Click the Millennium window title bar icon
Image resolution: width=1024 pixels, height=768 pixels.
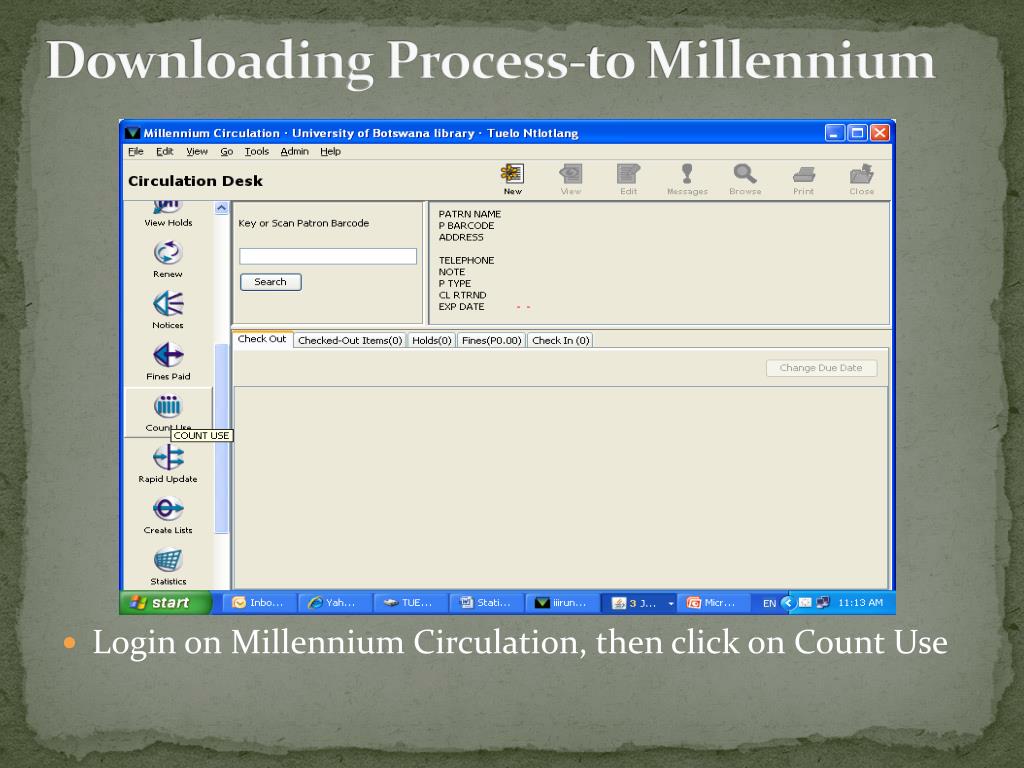click(x=133, y=133)
